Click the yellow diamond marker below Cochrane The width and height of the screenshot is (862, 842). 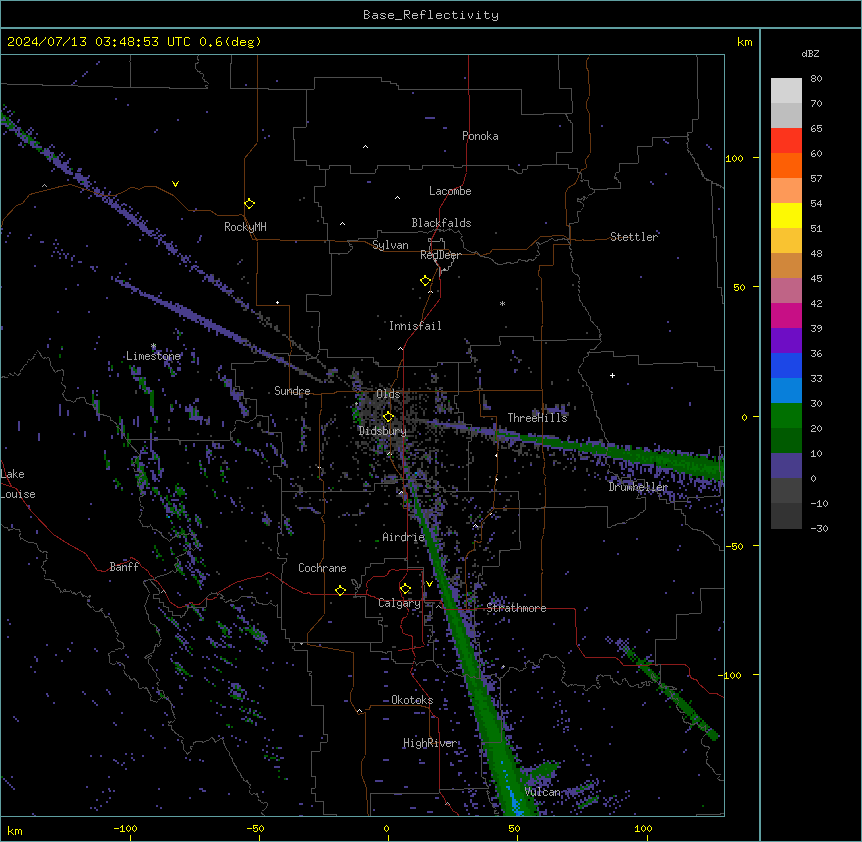pyautogui.click(x=340, y=590)
